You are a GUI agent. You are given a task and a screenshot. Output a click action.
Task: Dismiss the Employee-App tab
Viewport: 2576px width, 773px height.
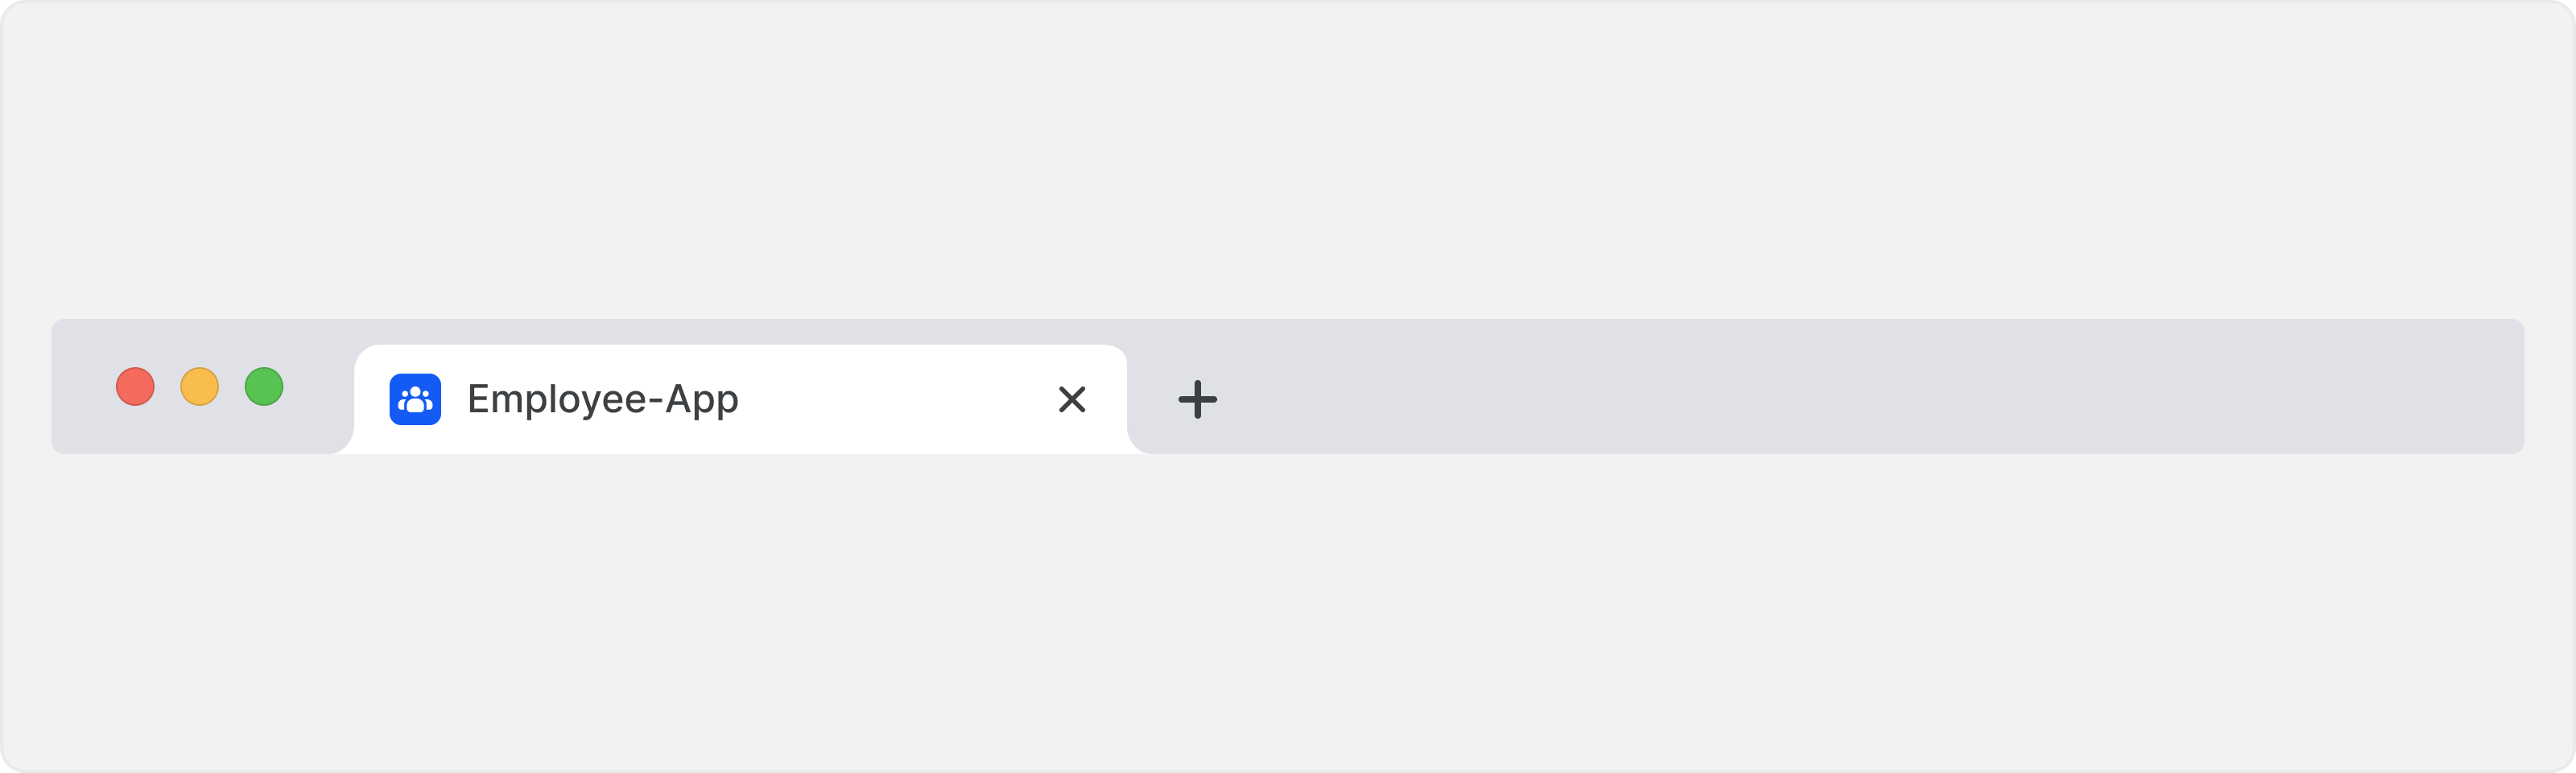[x=1072, y=399]
